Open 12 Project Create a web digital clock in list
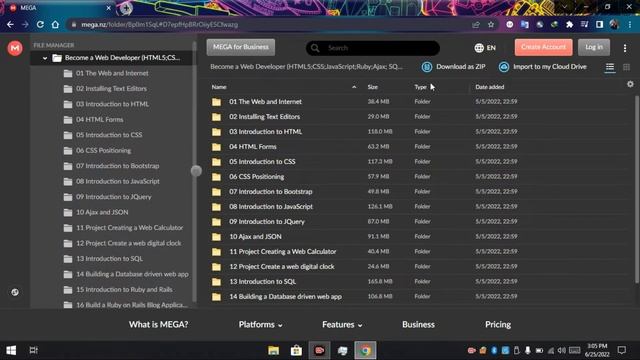Viewport: 640px width, 360px height. click(x=282, y=267)
